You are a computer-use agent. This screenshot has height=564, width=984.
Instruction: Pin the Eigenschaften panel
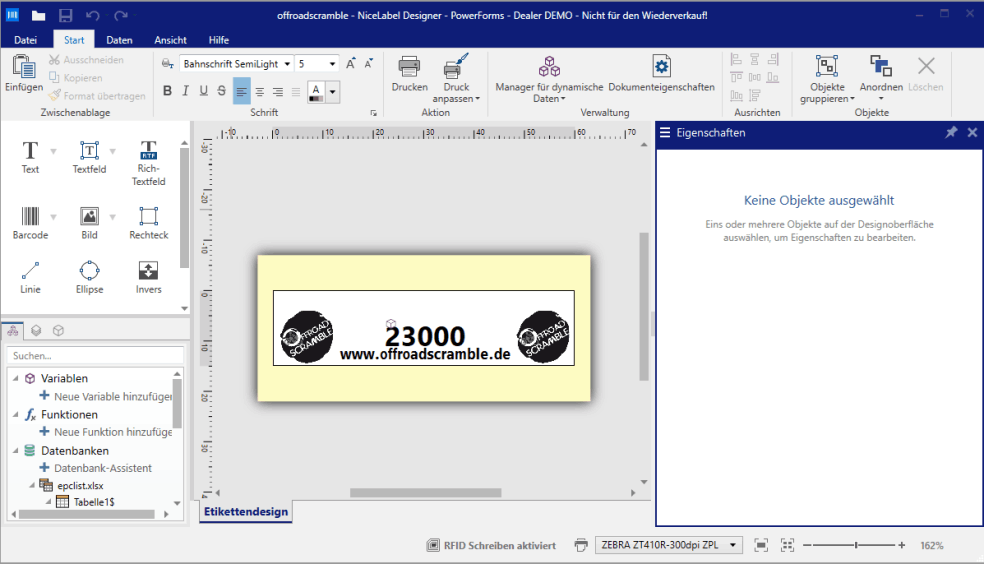pos(951,132)
